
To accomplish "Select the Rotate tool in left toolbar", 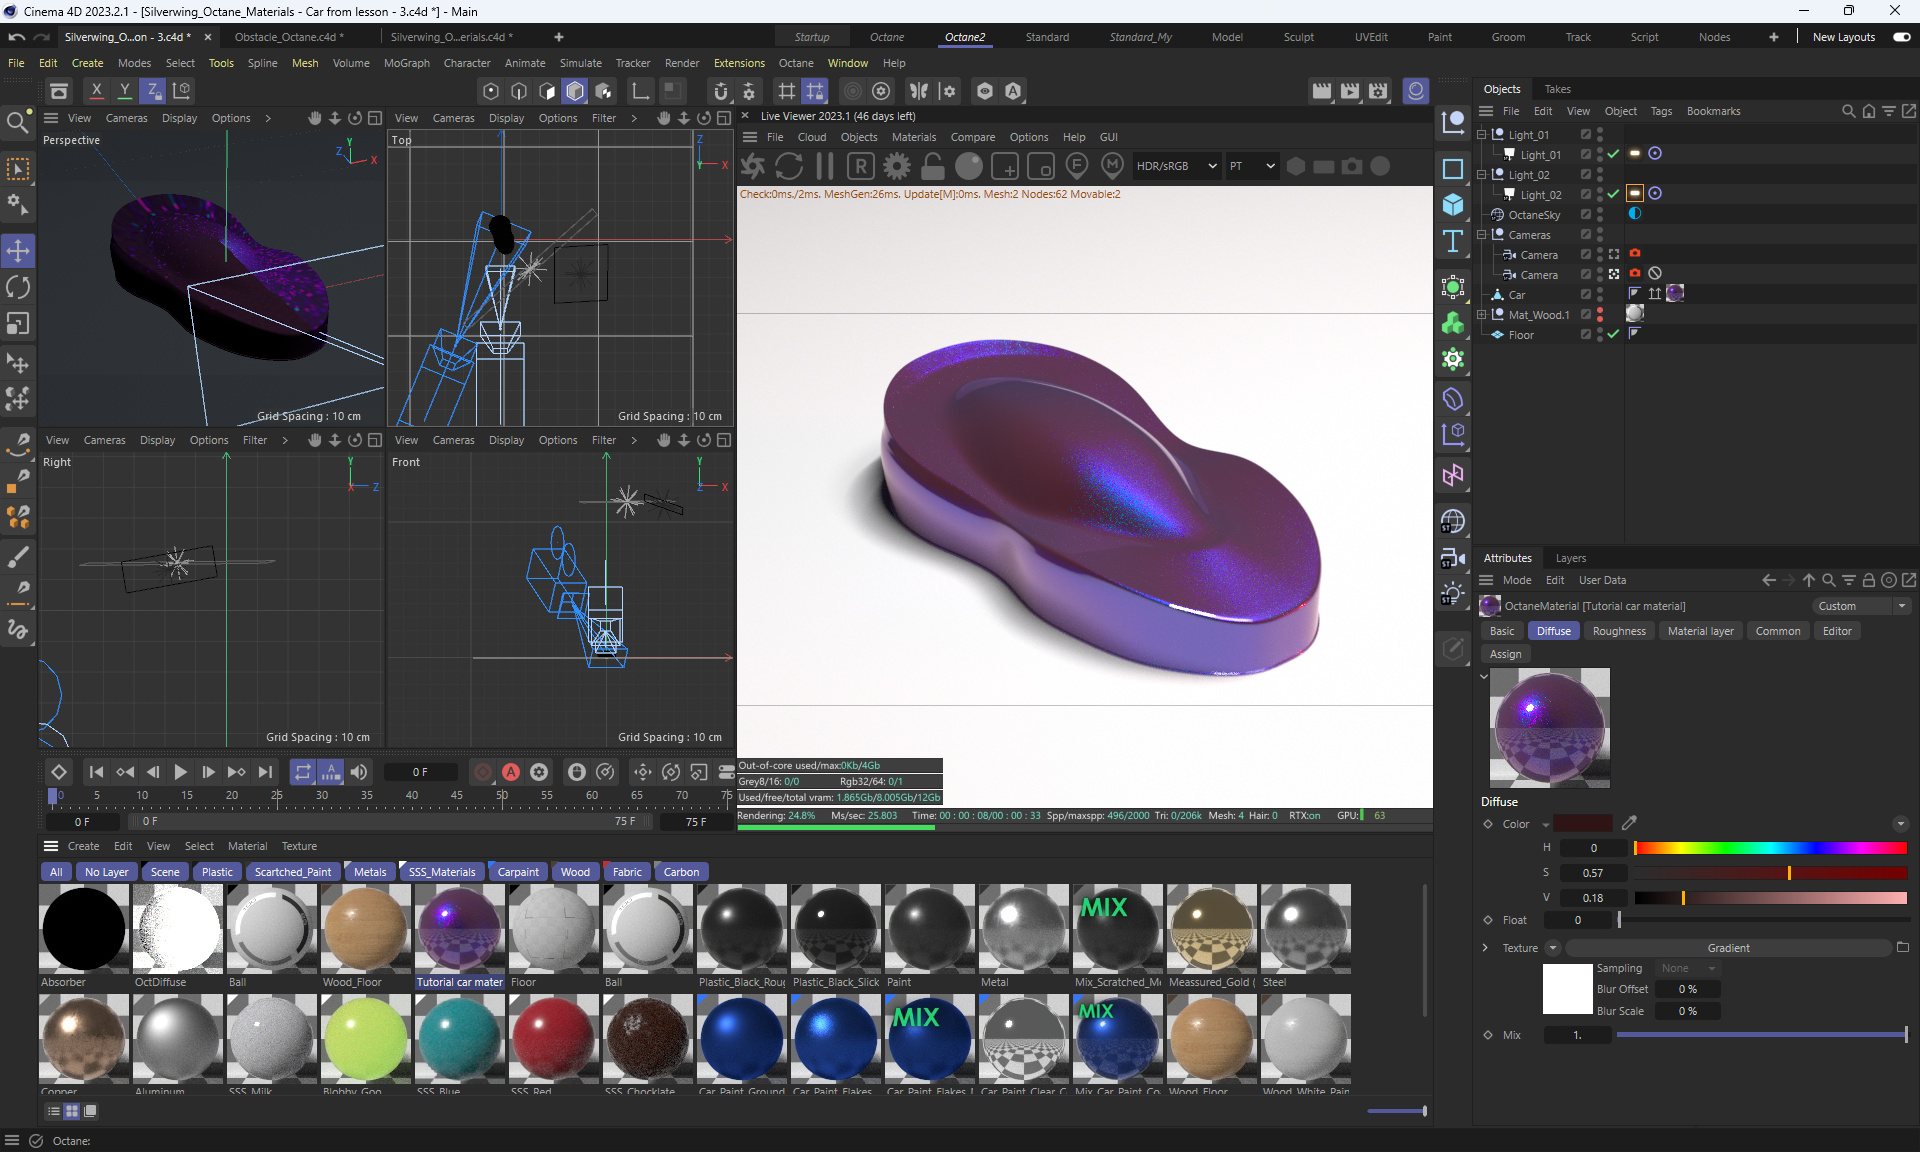I will coord(18,287).
